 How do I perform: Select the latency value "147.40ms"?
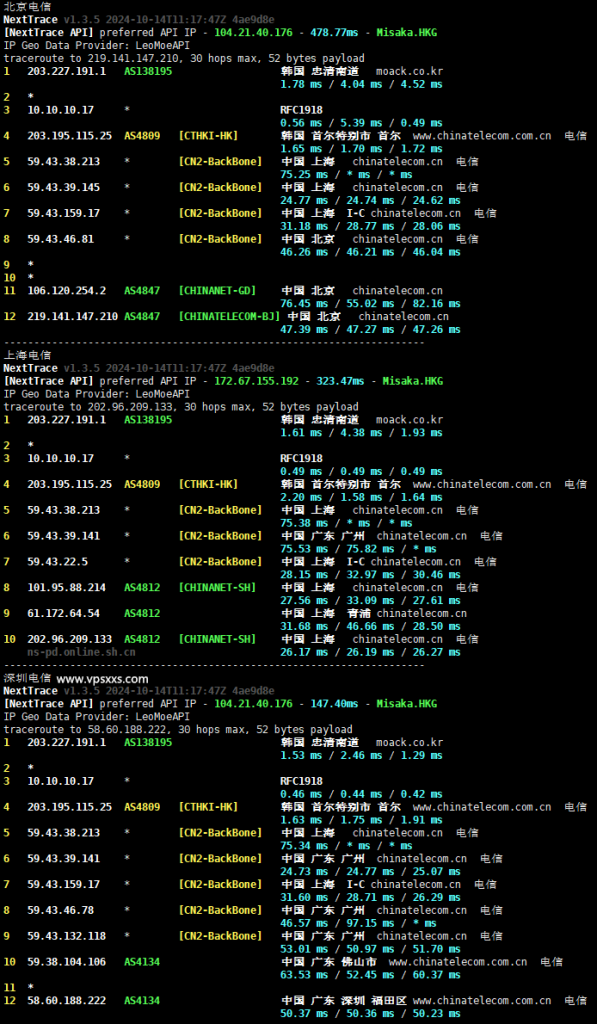coord(334,703)
